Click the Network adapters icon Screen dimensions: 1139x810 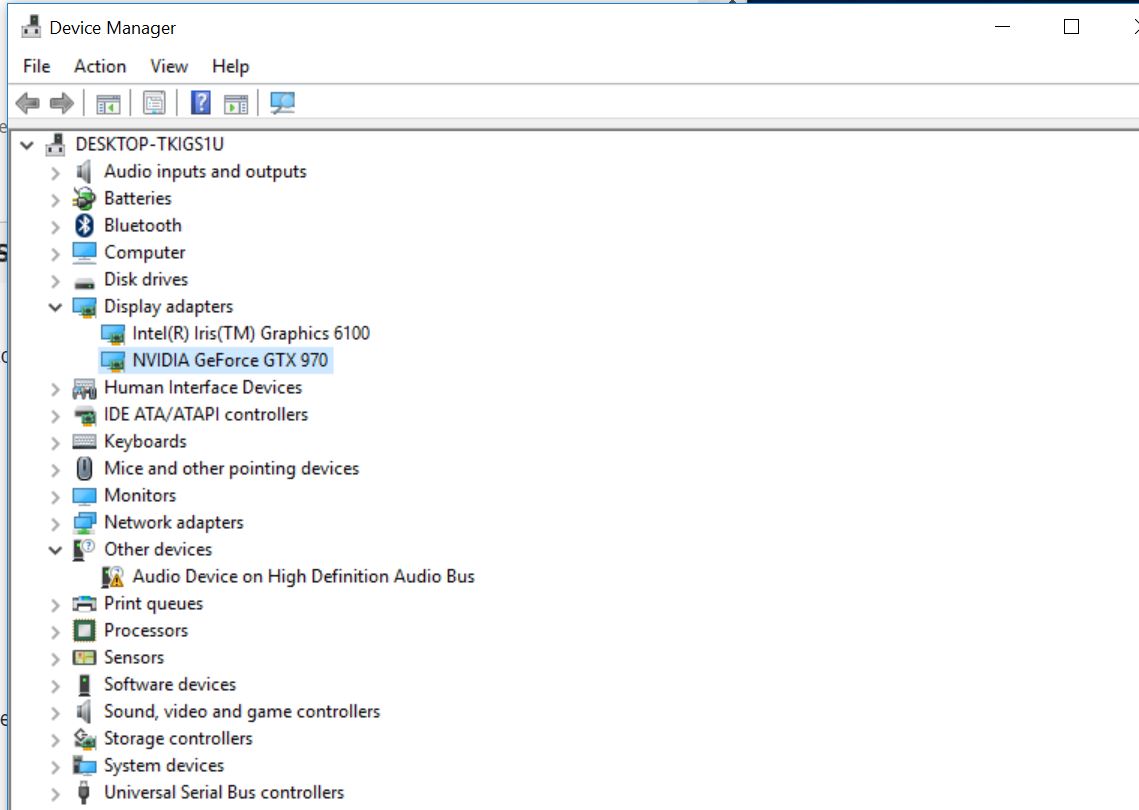point(84,523)
